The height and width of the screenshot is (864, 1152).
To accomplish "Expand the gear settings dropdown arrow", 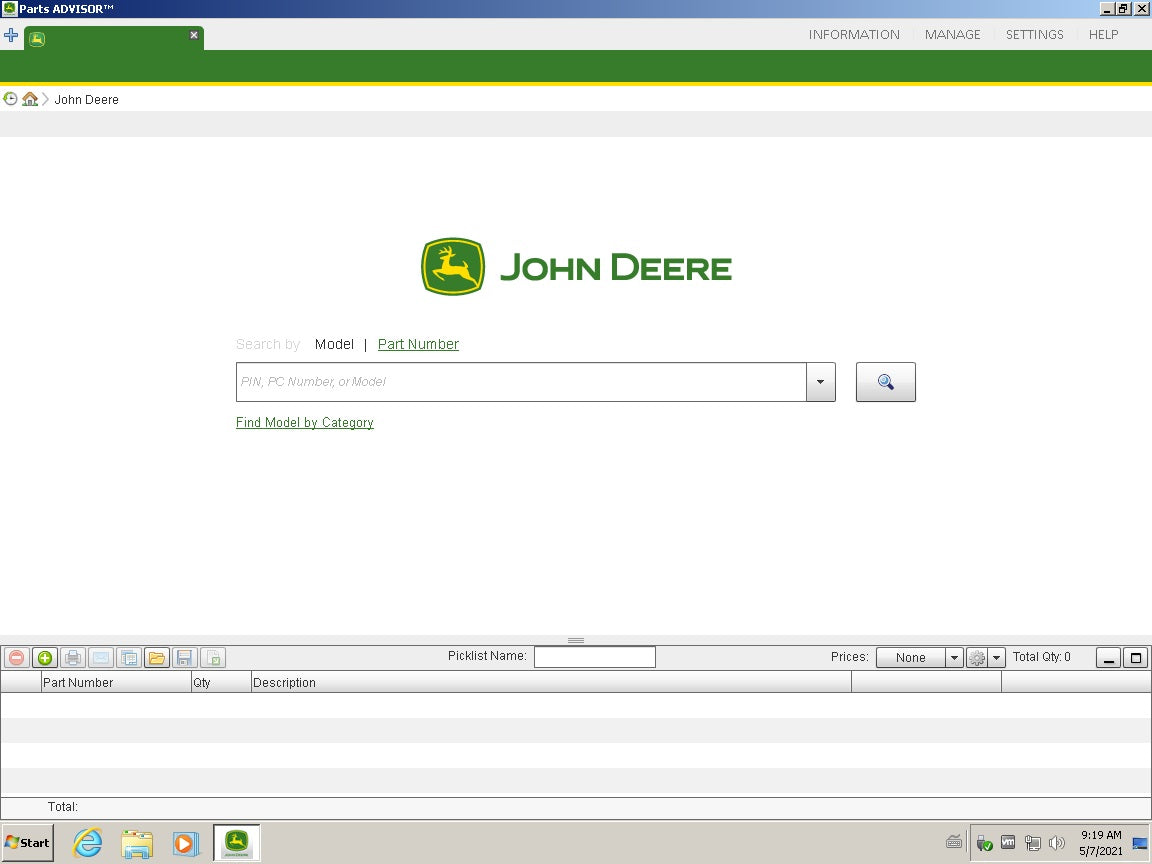I will coord(997,658).
